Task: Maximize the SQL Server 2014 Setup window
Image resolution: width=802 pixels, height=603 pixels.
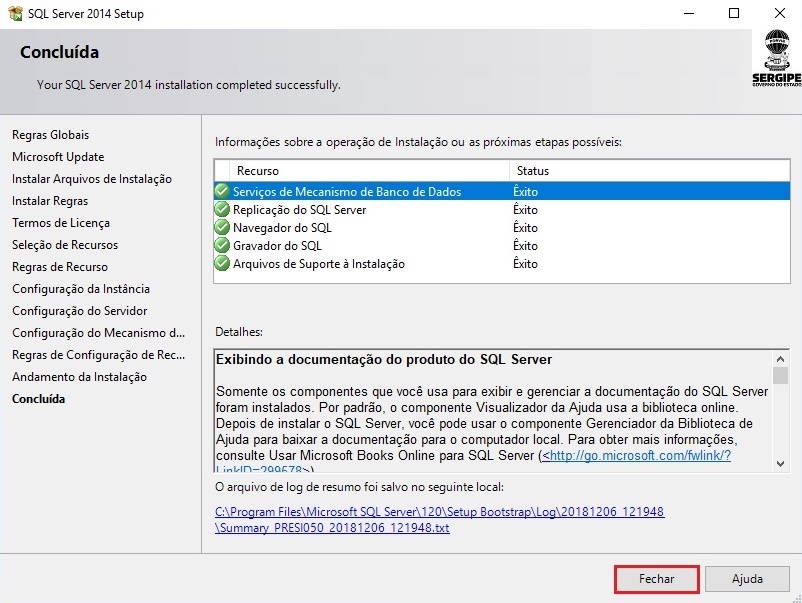Action: (734, 14)
